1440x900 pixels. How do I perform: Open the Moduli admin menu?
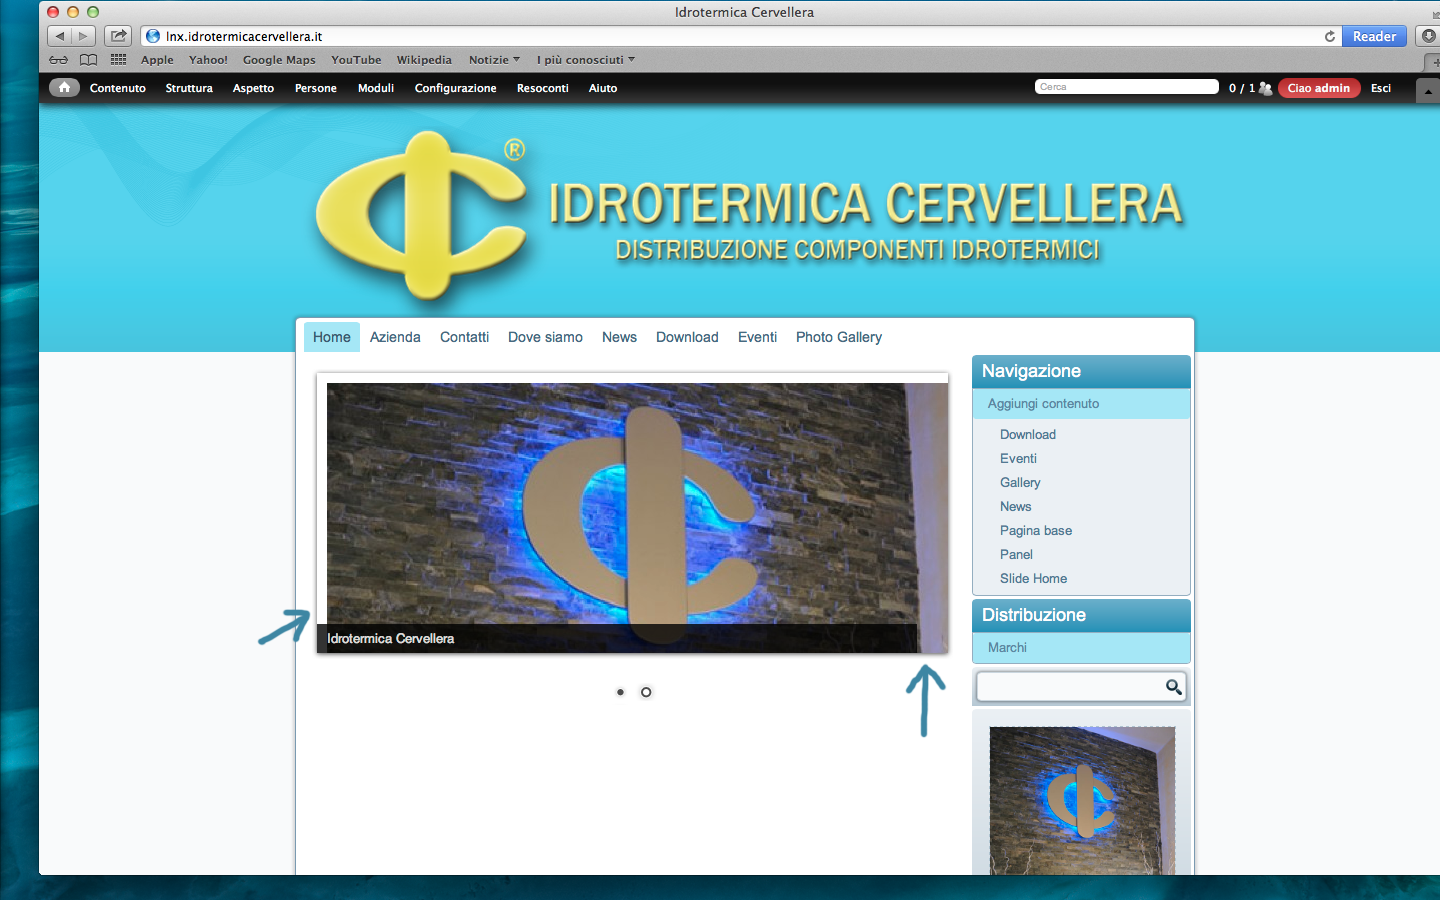(x=376, y=88)
